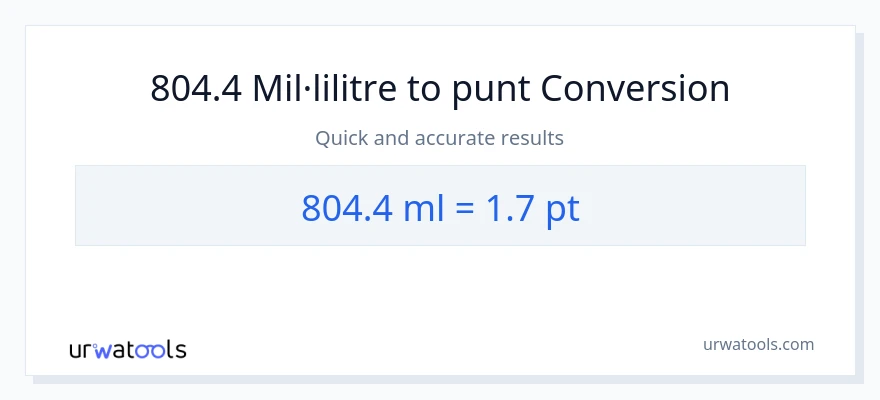Click the urwatools logo
Image resolution: width=880 pixels, height=400 pixels.
coord(127,349)
